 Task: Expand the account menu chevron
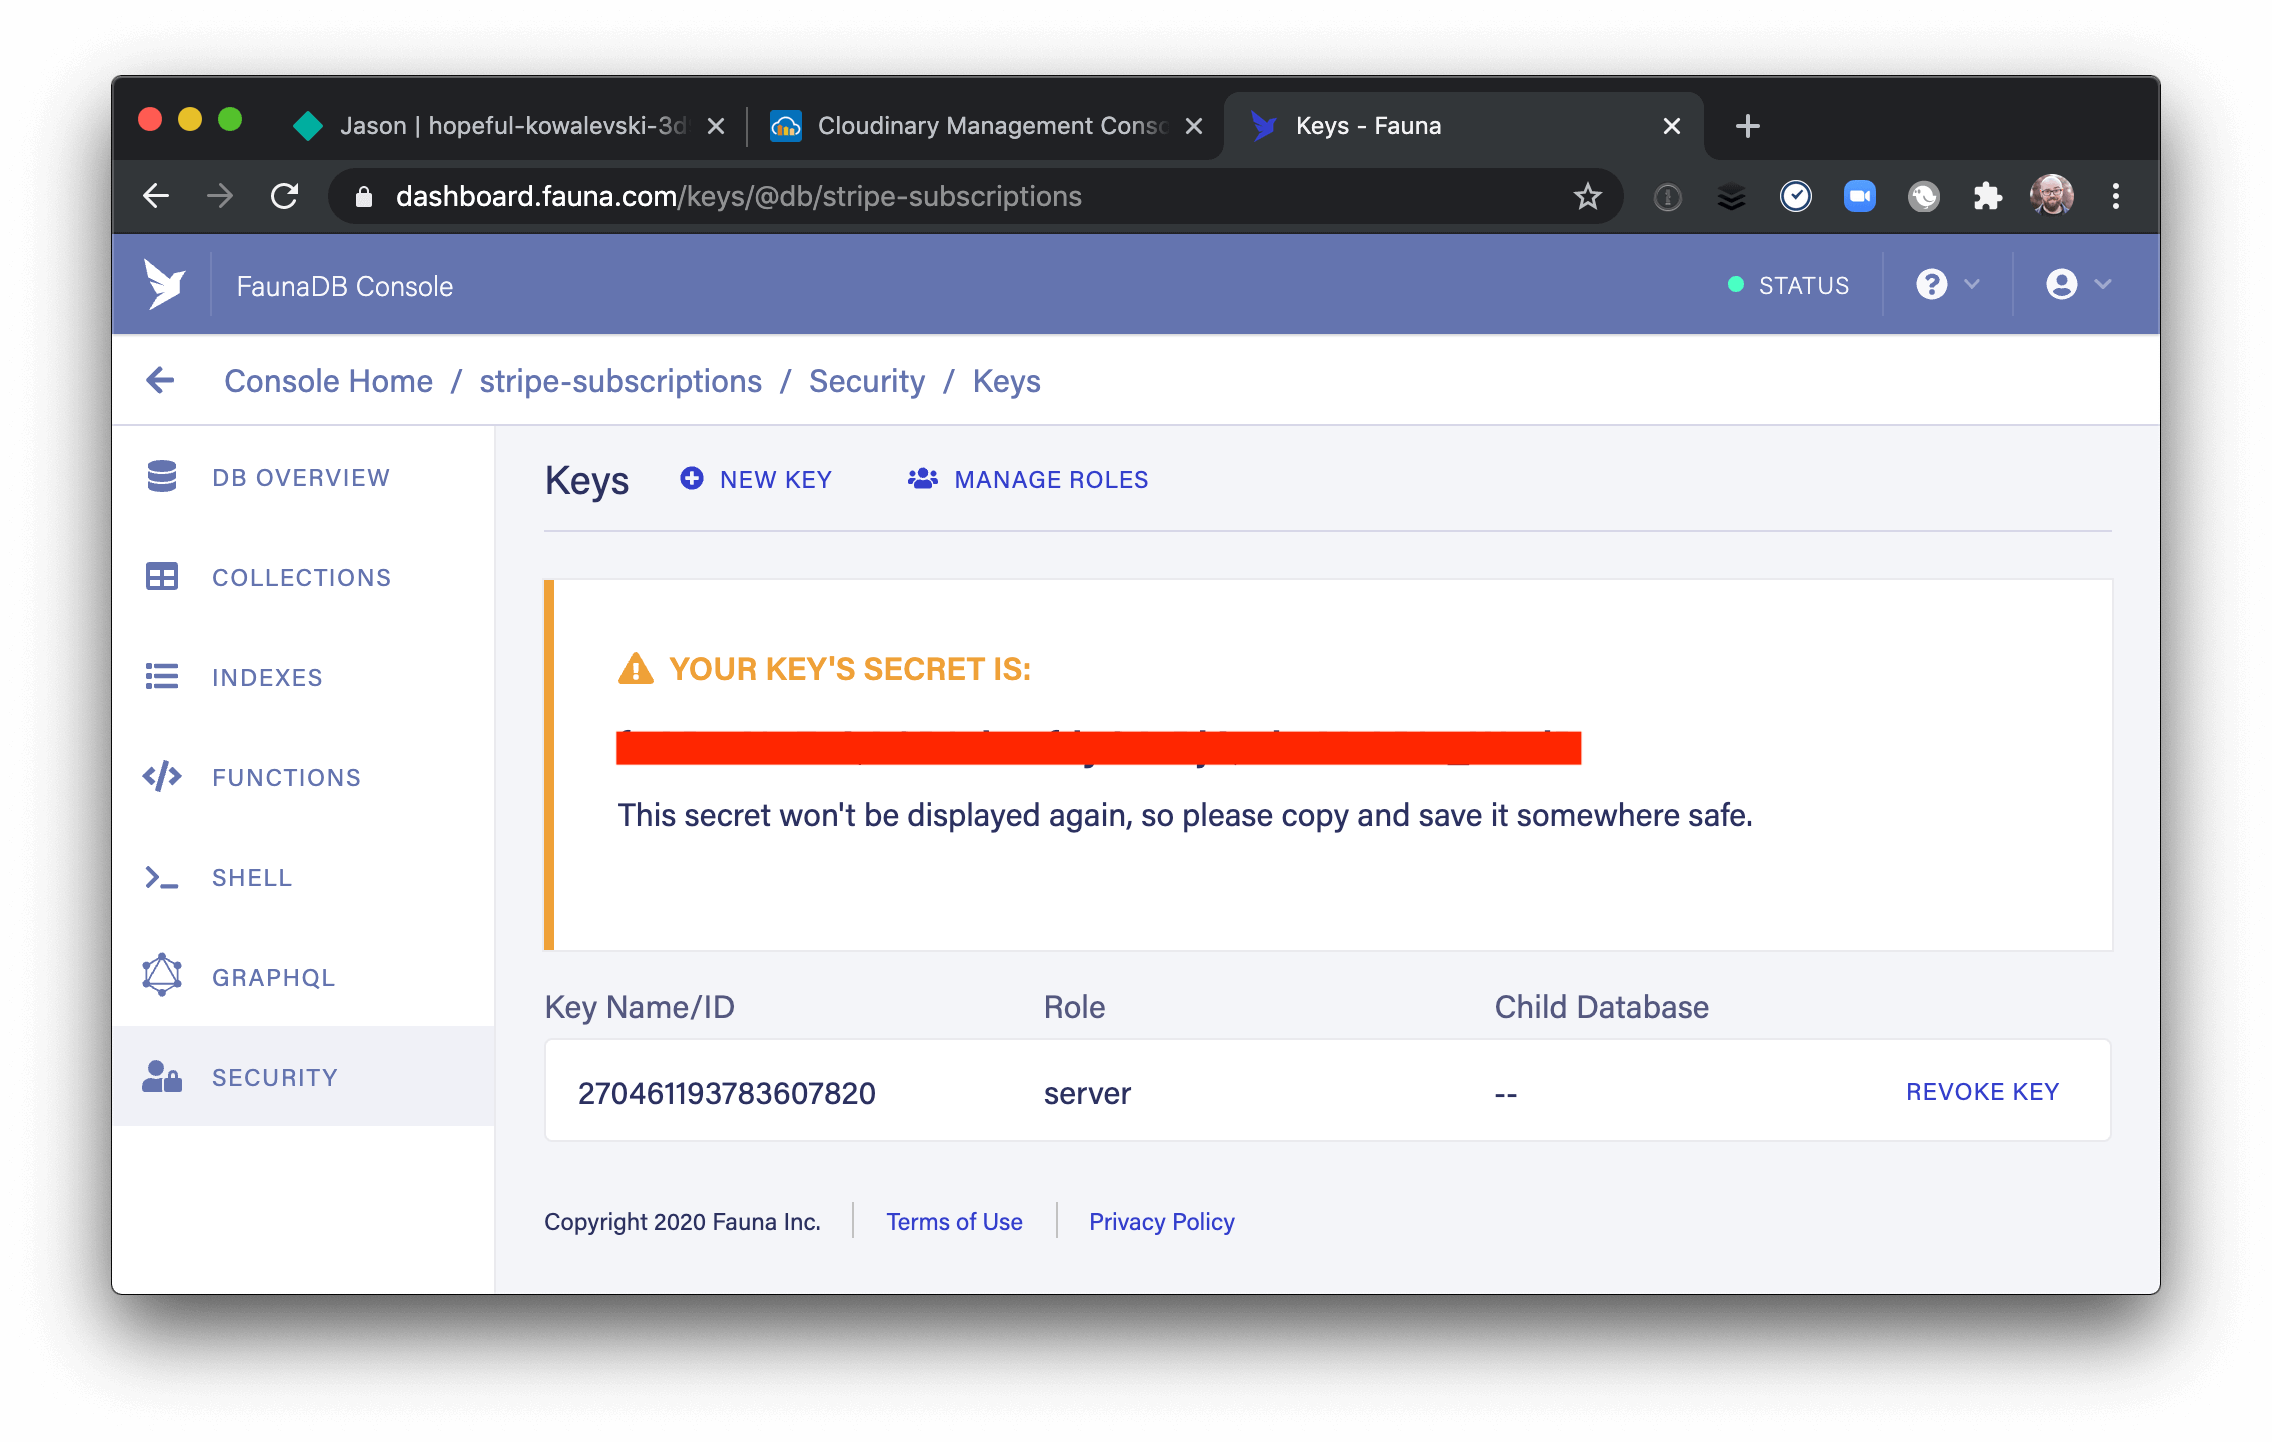coord(2102,284)
